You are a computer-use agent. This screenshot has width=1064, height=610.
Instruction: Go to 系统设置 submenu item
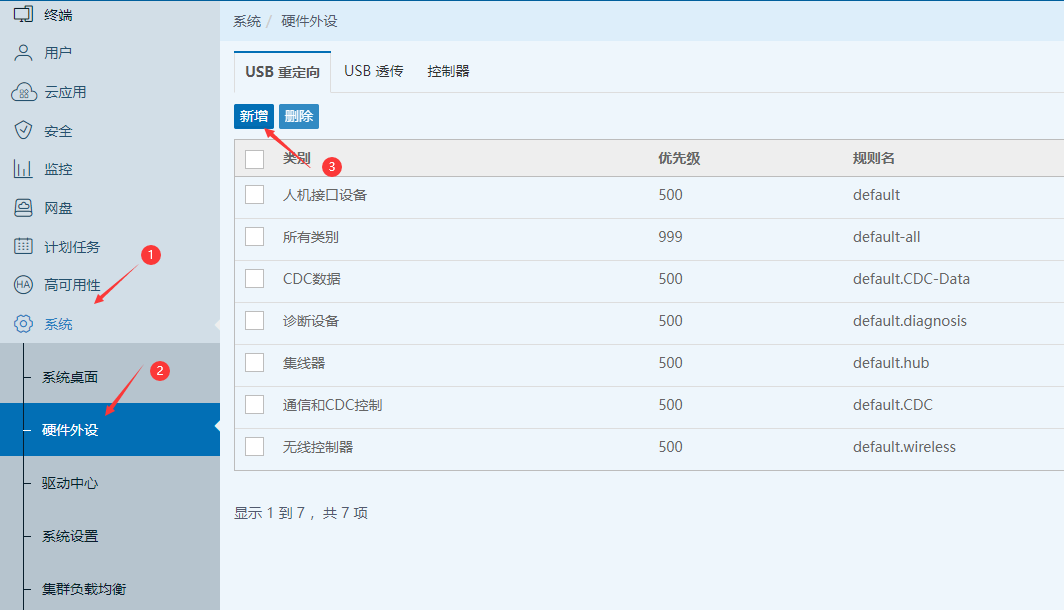point(70,536)
